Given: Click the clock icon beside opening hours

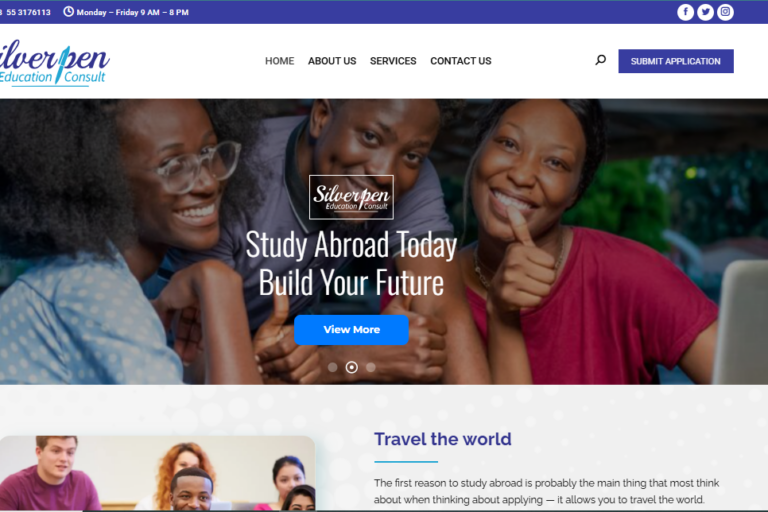Looking at the screenshot, I should (69, 12).
